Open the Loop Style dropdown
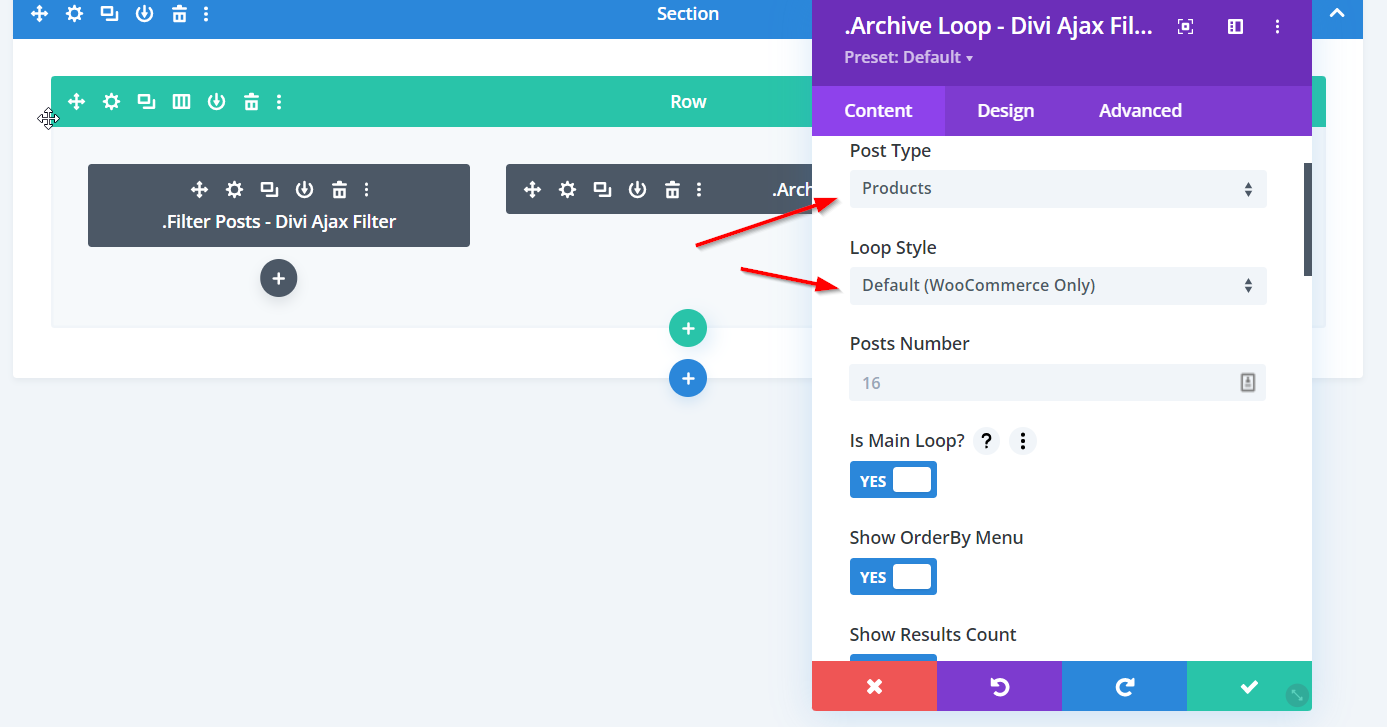The height and width of the screenshot is (727, 1387). click(1058, 286)
